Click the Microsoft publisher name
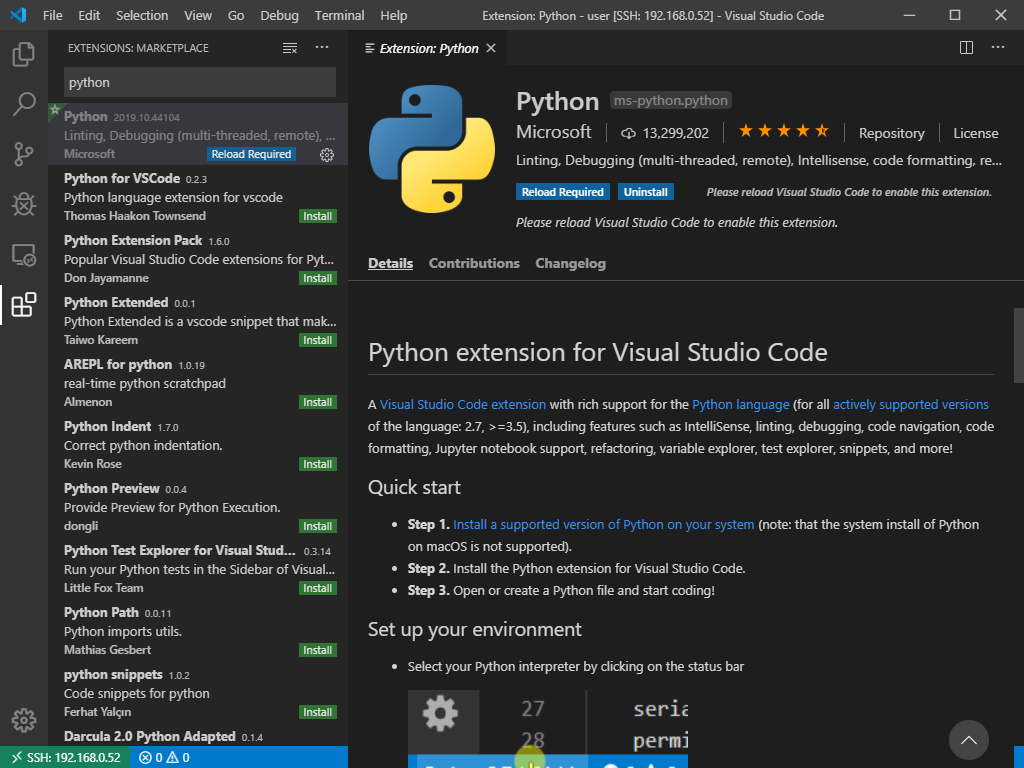The width and height of the screenshot is (1024, 768). point(554,132)
